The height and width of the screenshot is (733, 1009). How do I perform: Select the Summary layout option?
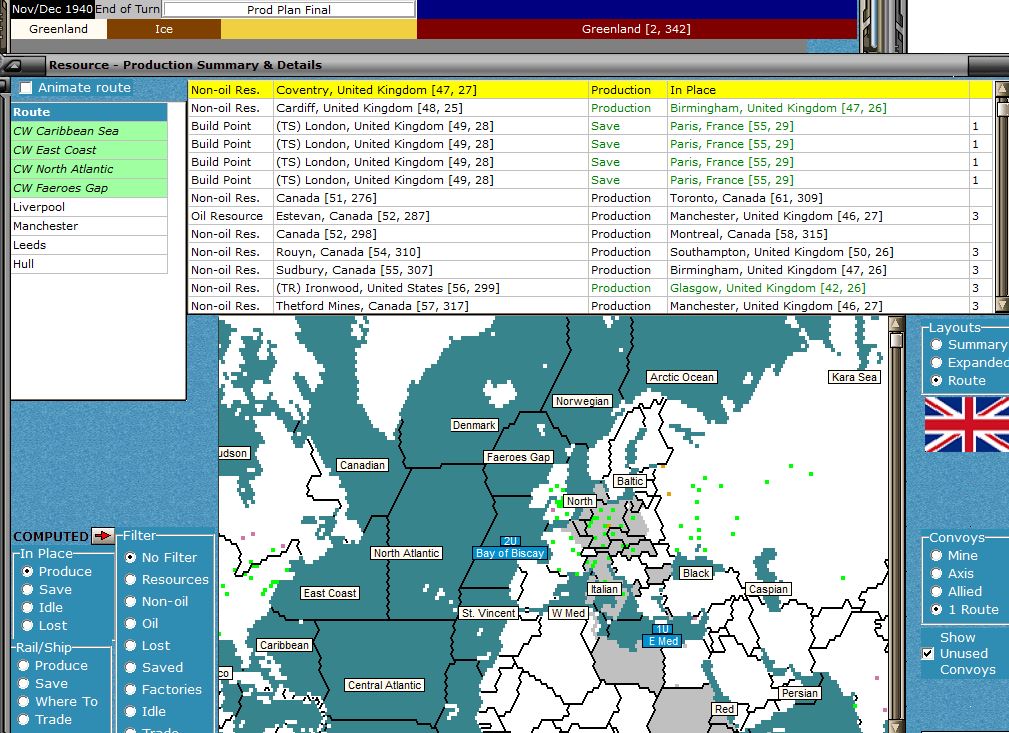click(936, 345)
